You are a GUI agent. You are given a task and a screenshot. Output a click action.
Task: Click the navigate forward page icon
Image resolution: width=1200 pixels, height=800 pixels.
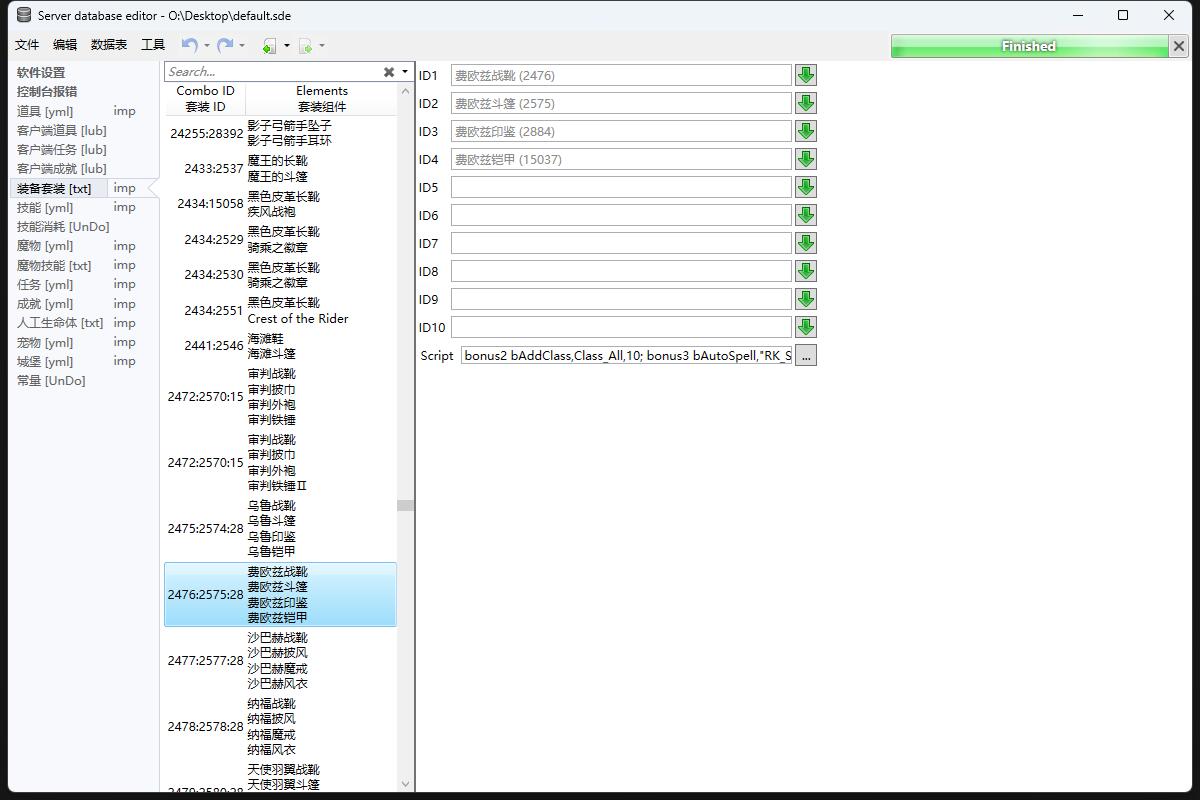click(306, 46)
